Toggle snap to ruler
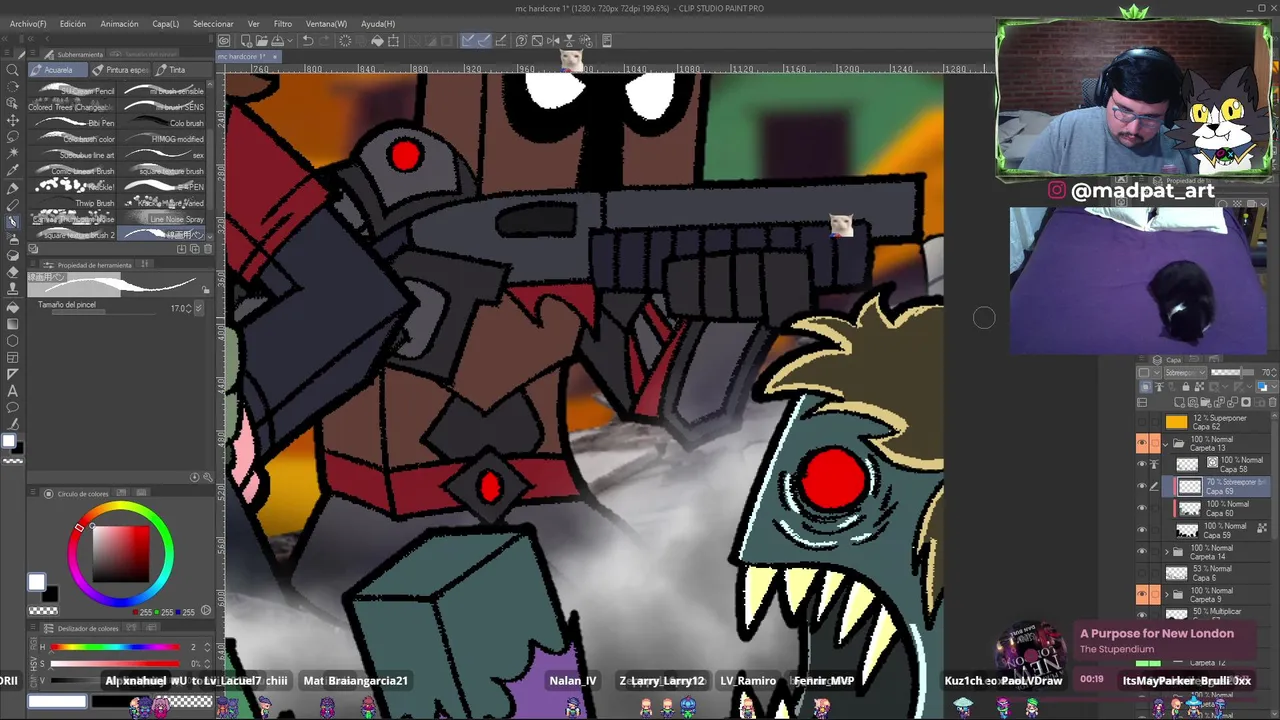Screen dimensions: 1280x720 pyautogui.click(x=468, y=41)
